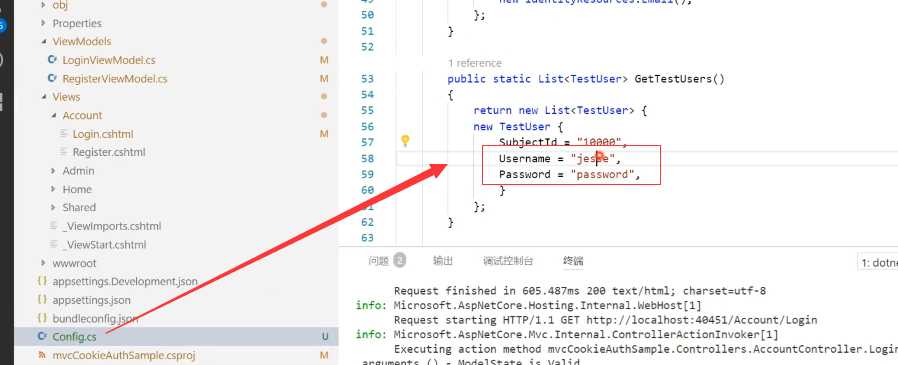Open appsettings.Development.json
898x365 pixels.
125,281
